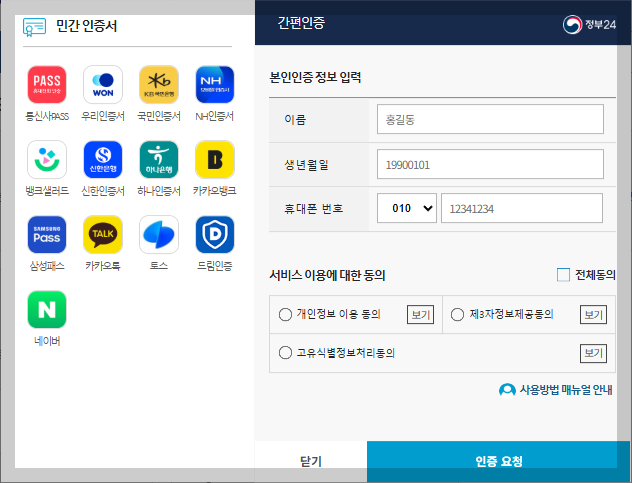Viewport: 632px width, 483px height.
Task: Click the 본인인증 정보 입력 heading
Action: [x=315, y=77]
